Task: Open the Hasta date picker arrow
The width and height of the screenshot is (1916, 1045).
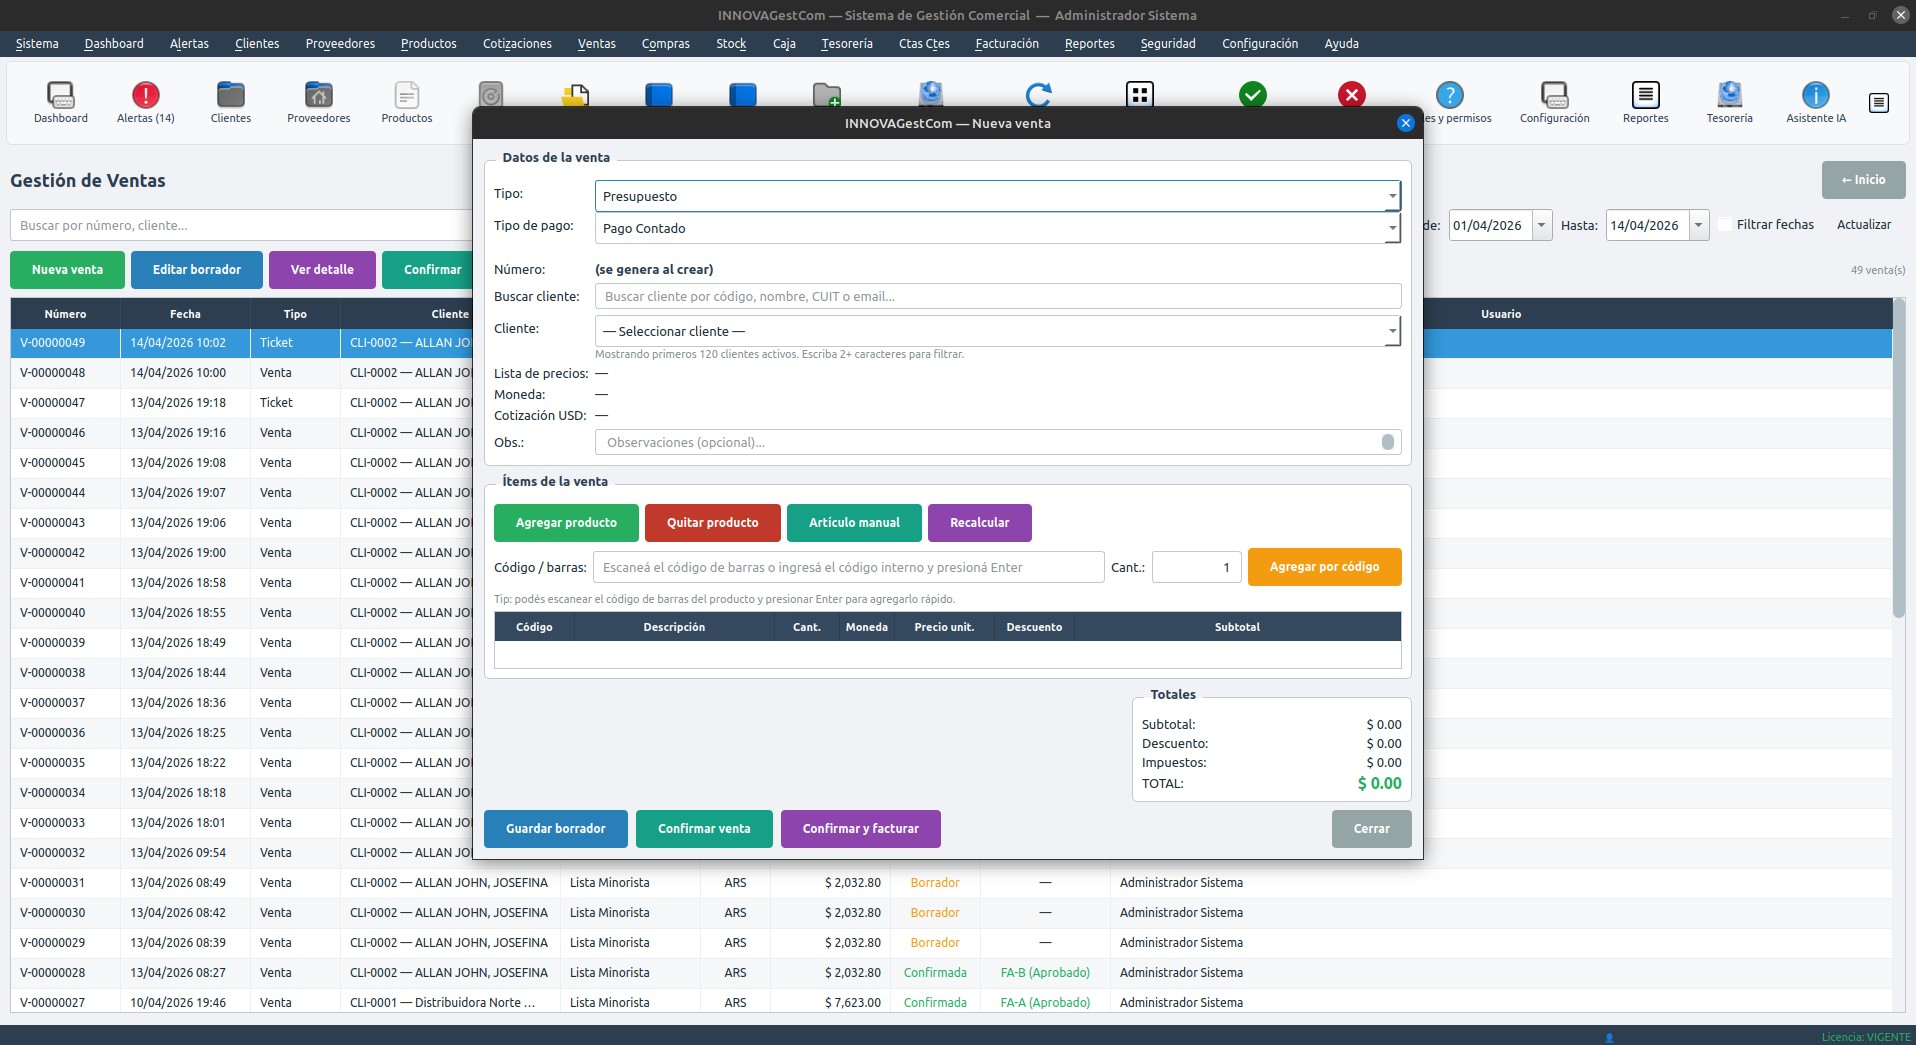Action: [x=1698, y=225]
